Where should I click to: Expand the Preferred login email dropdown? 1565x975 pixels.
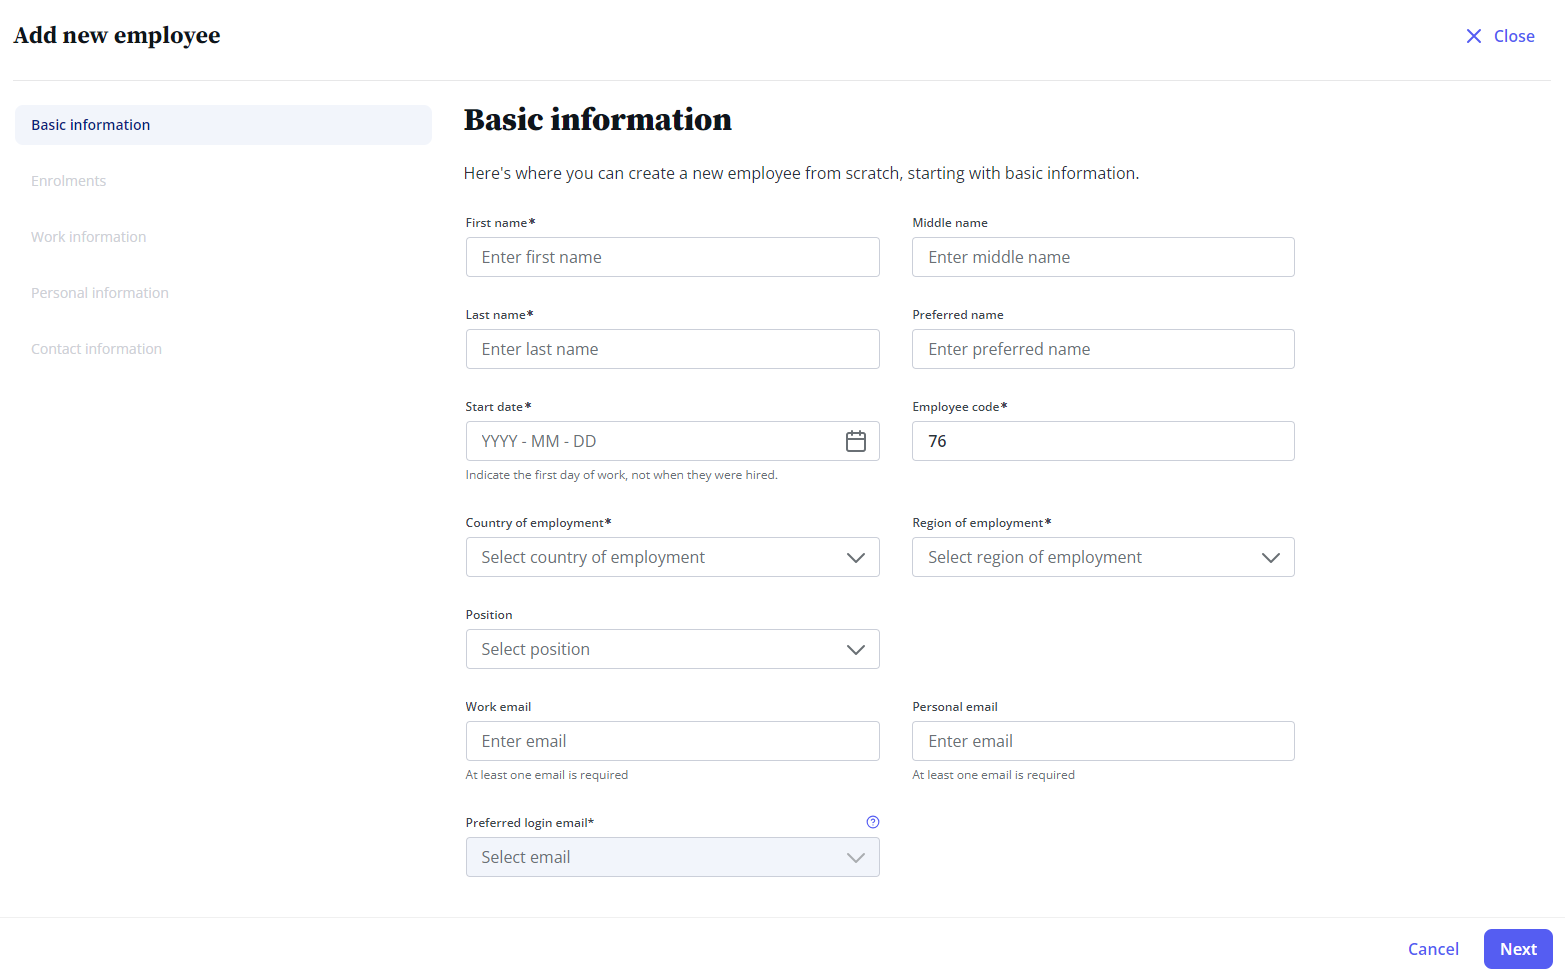coord(673,857)
